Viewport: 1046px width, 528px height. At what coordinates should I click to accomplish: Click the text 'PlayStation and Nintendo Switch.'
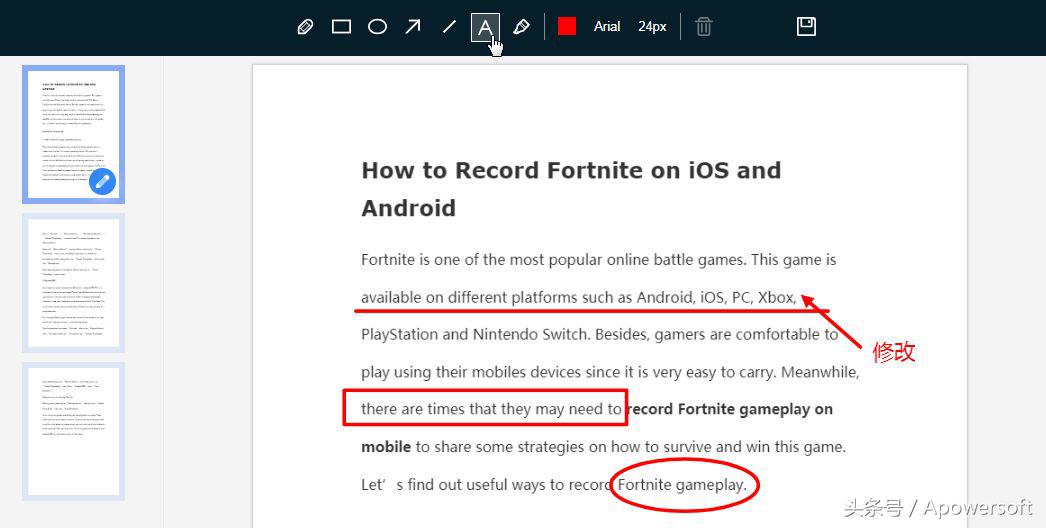coord(476,334)
